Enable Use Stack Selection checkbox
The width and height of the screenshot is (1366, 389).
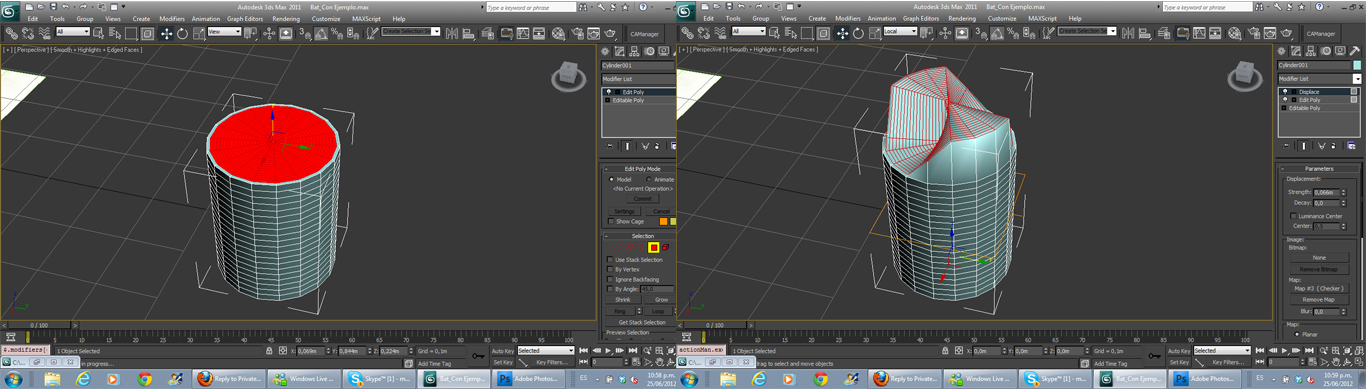[x=610, y=260]
